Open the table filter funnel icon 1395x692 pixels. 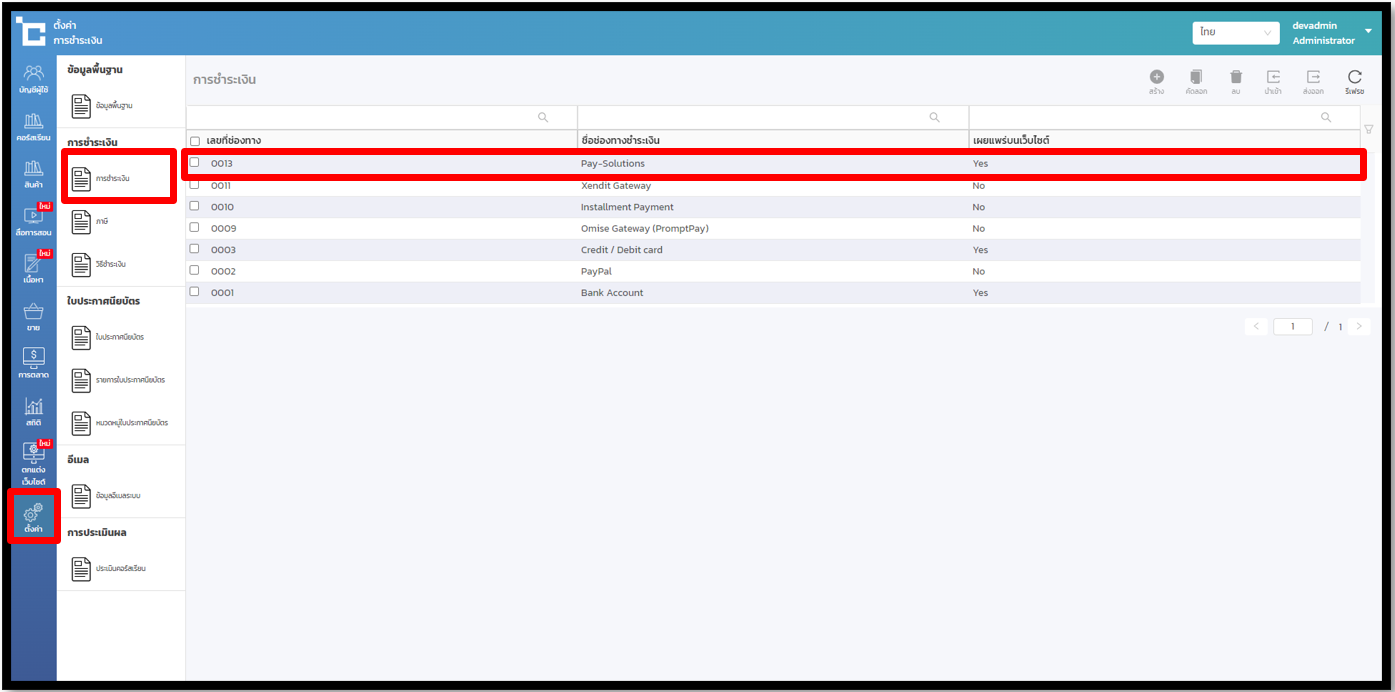click(1368, 129)
